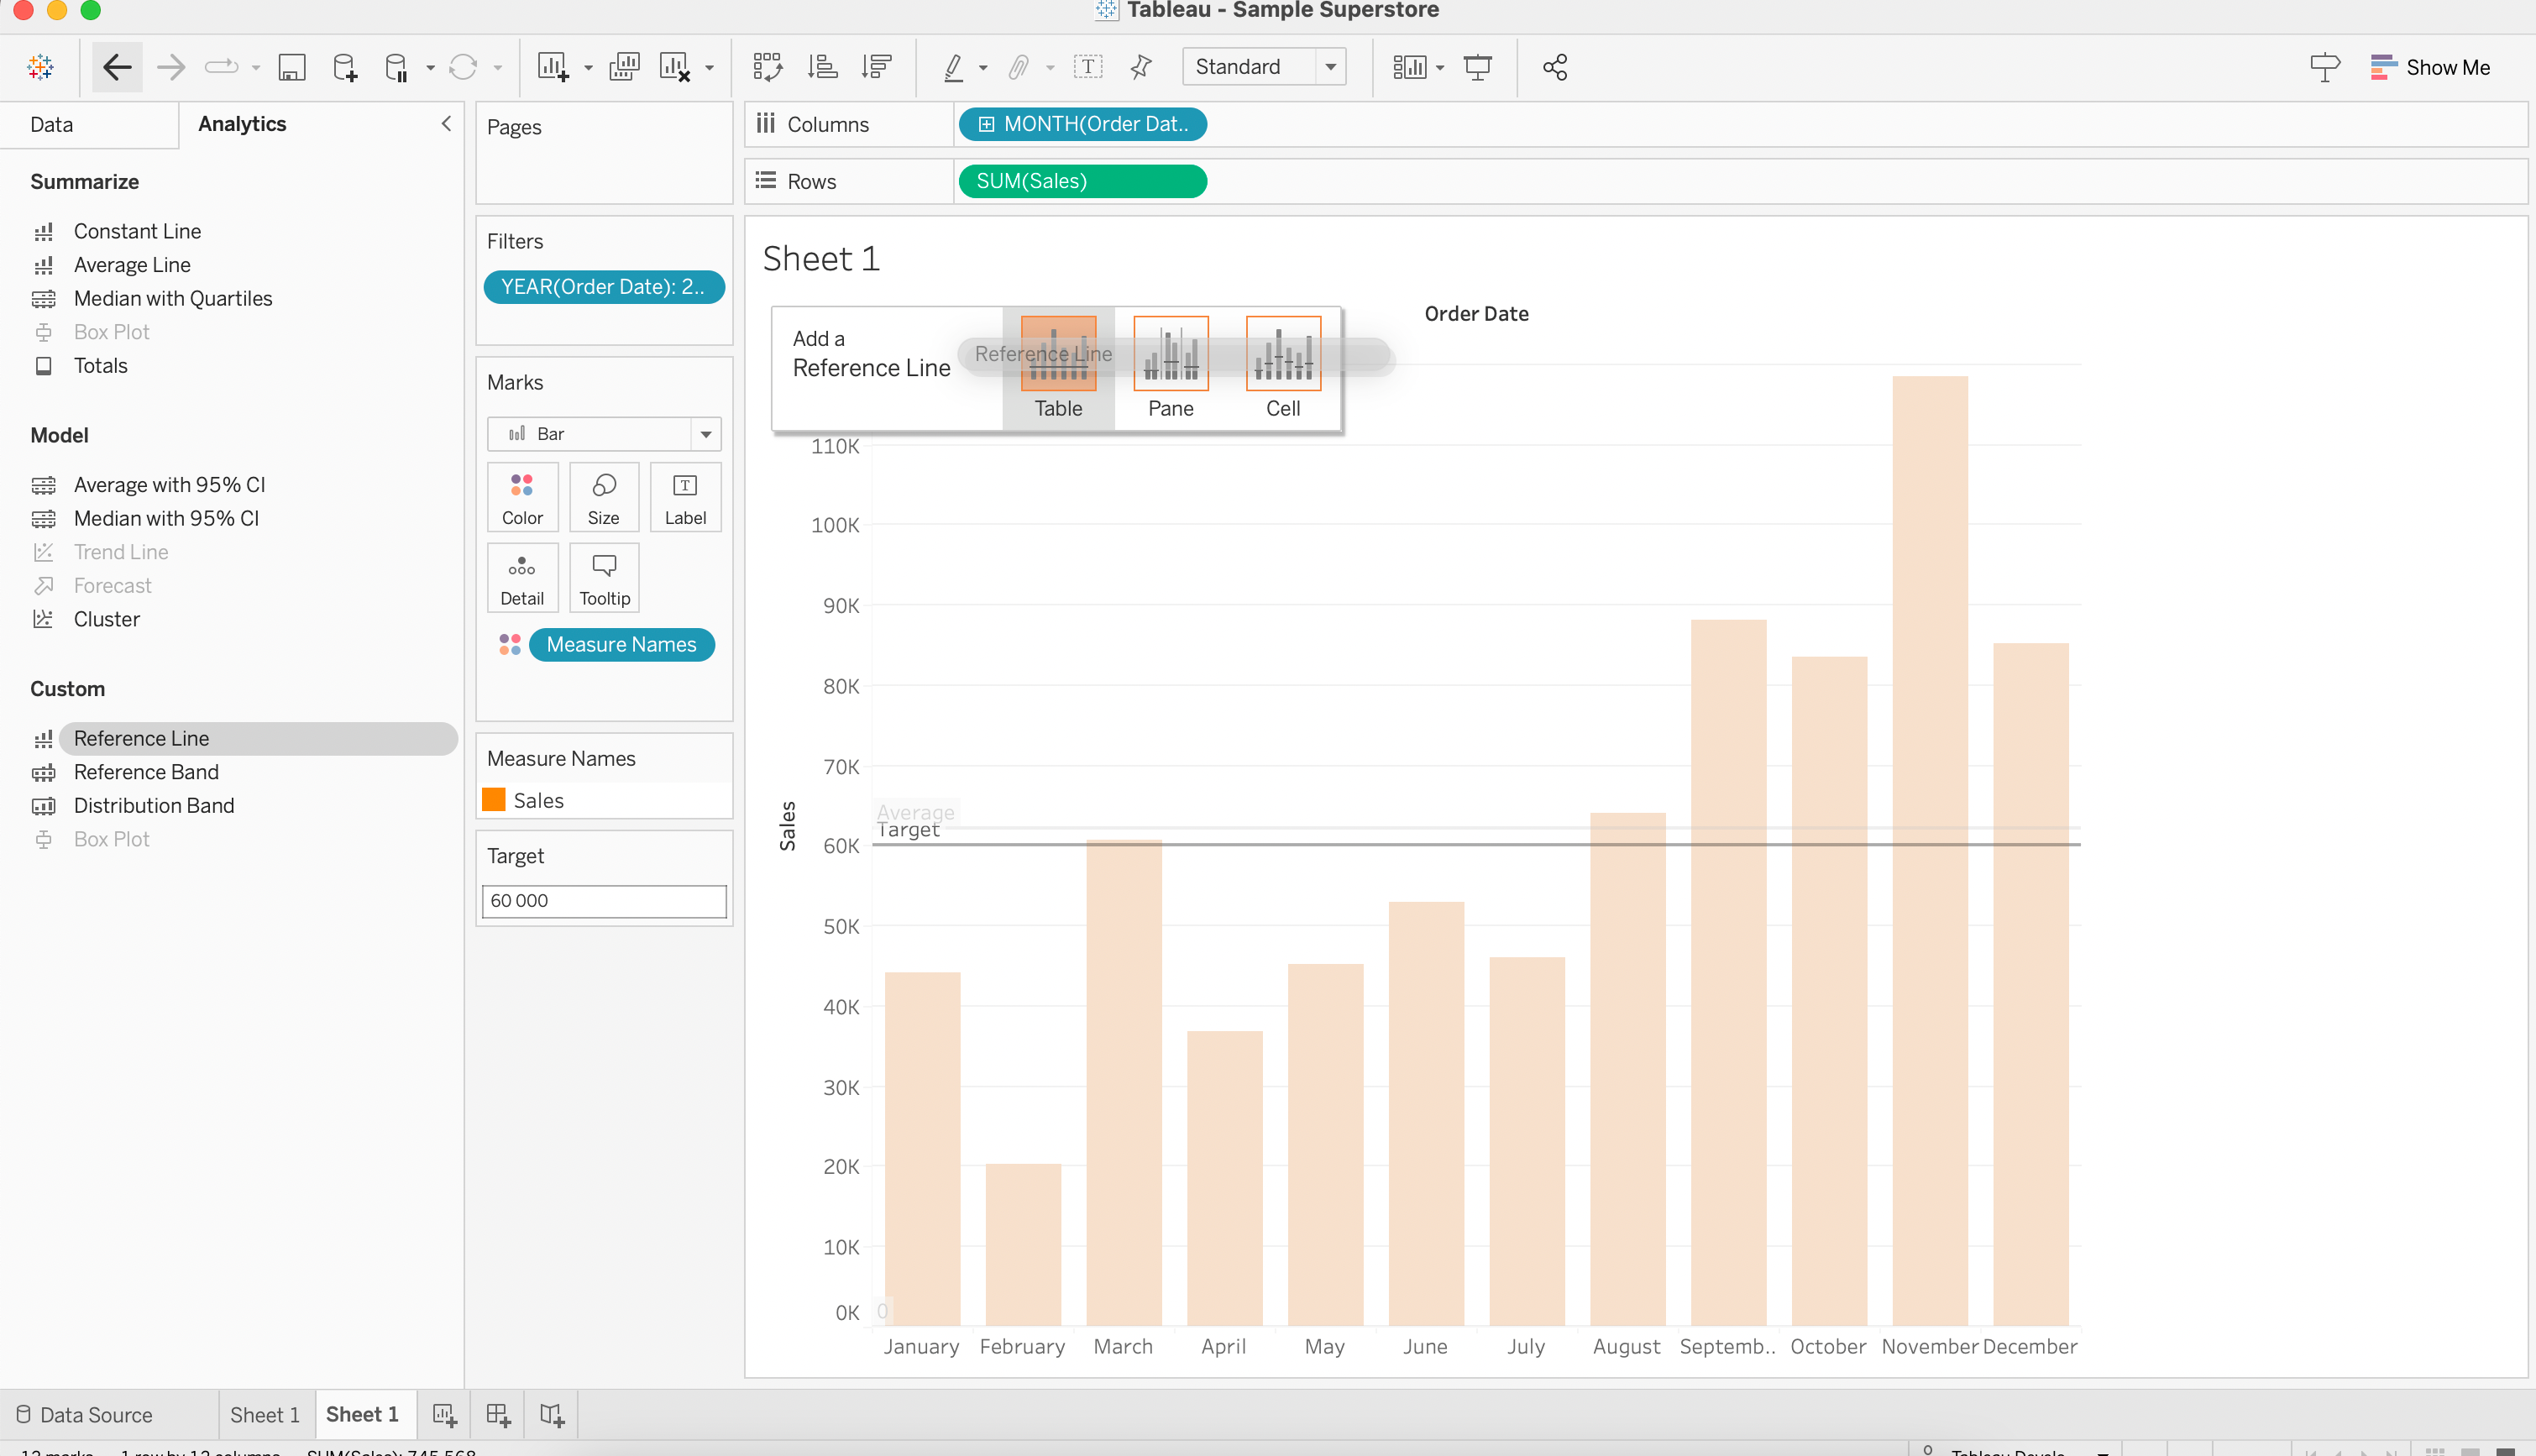Click the SUM(Sales) pill on Rows
The image size is (2536, 1456).
[x=1082, y=181]
